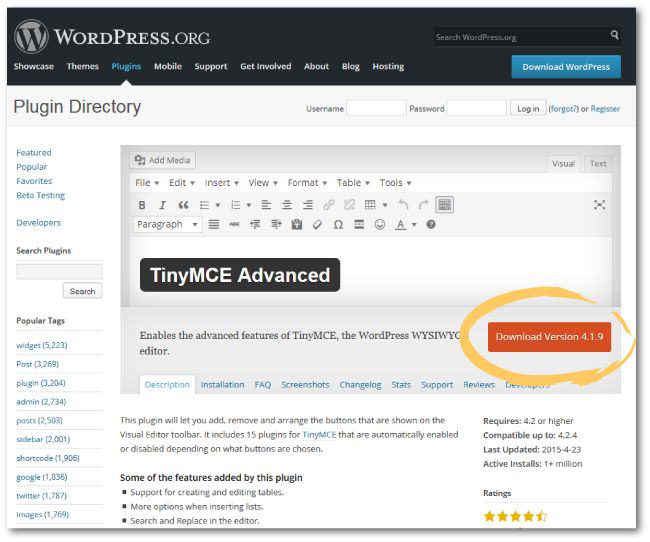Insert special character with Omega icon
The image size is (650, 542).
338,225
